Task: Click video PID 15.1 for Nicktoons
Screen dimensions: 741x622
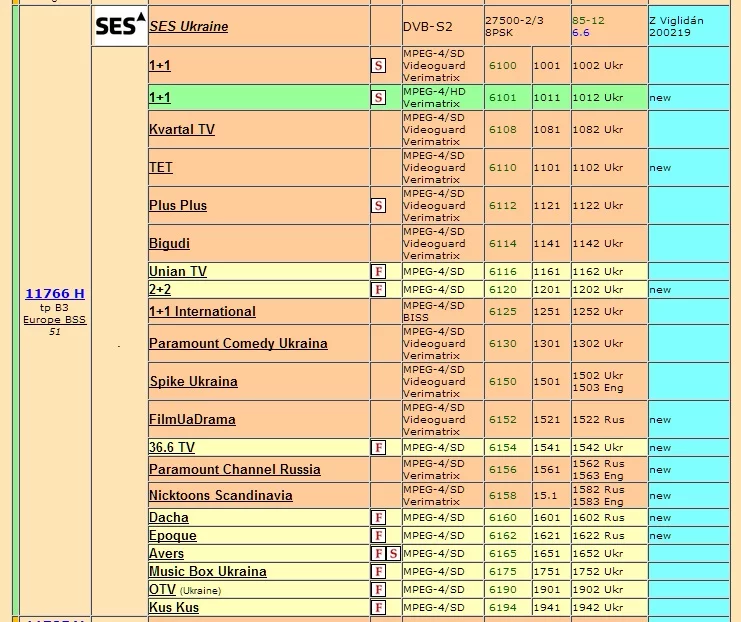Action: pyautogui.click(x=545, y=495)
